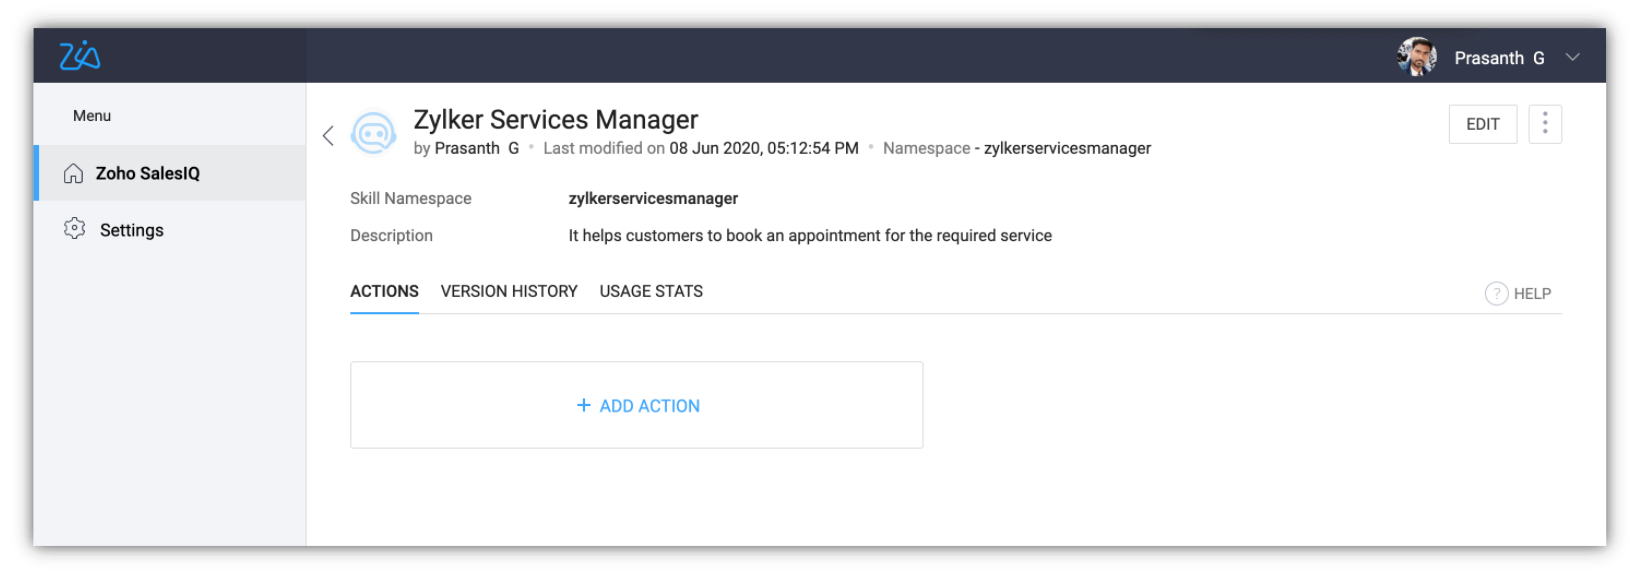Click the HELP link text
This screenshot has height=576, width=1642.
1532,294
